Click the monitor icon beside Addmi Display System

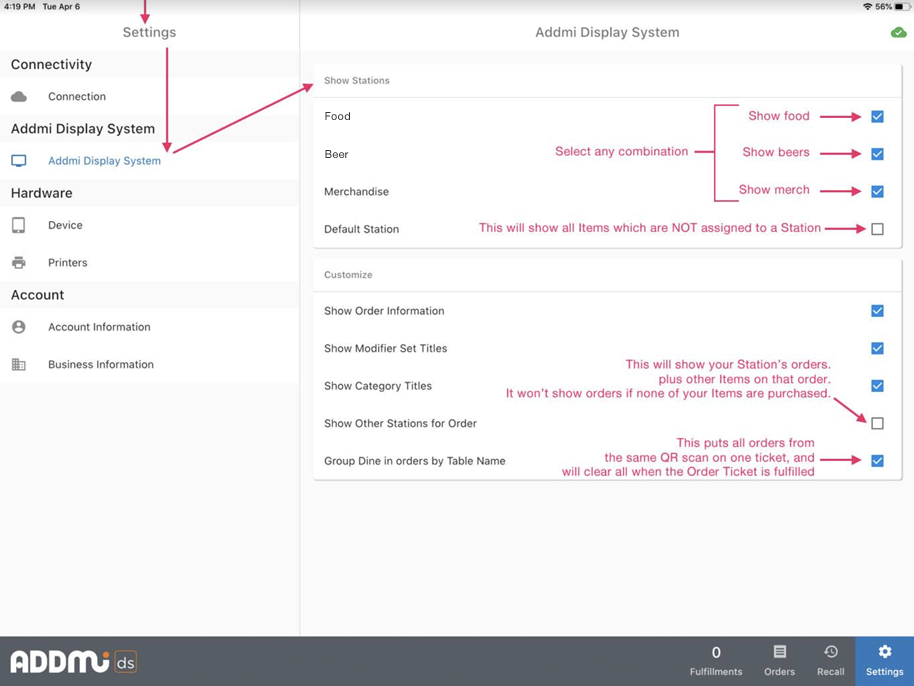[19, 161]
